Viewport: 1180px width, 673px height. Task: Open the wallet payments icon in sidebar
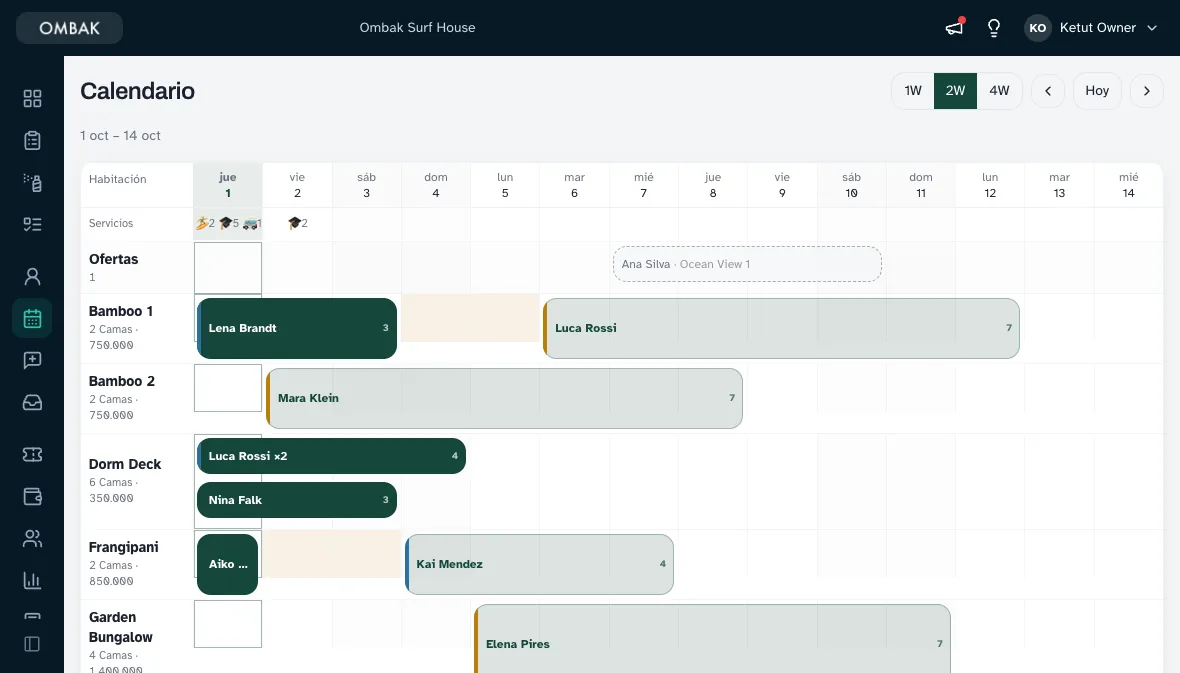coord(32,497)
